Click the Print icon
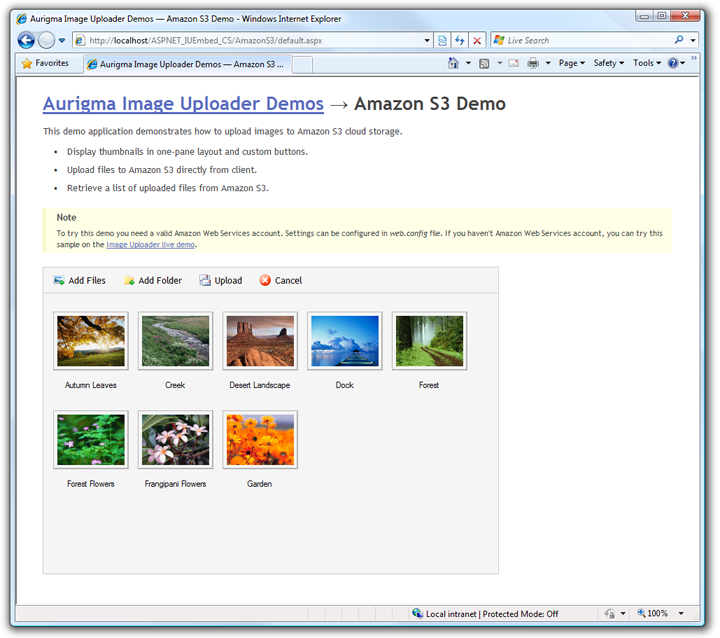This screenshot has height=638, width=720. pos(533,63)
